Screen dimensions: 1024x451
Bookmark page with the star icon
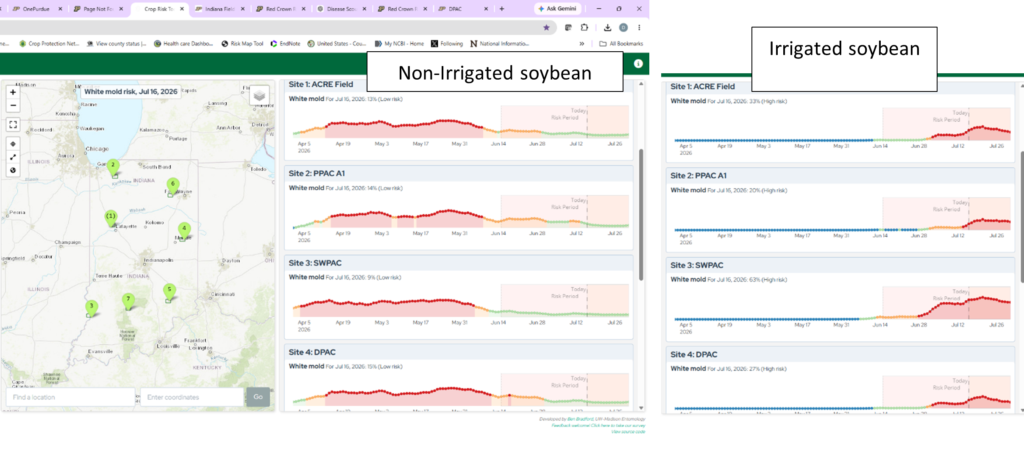tap(546, 27)
